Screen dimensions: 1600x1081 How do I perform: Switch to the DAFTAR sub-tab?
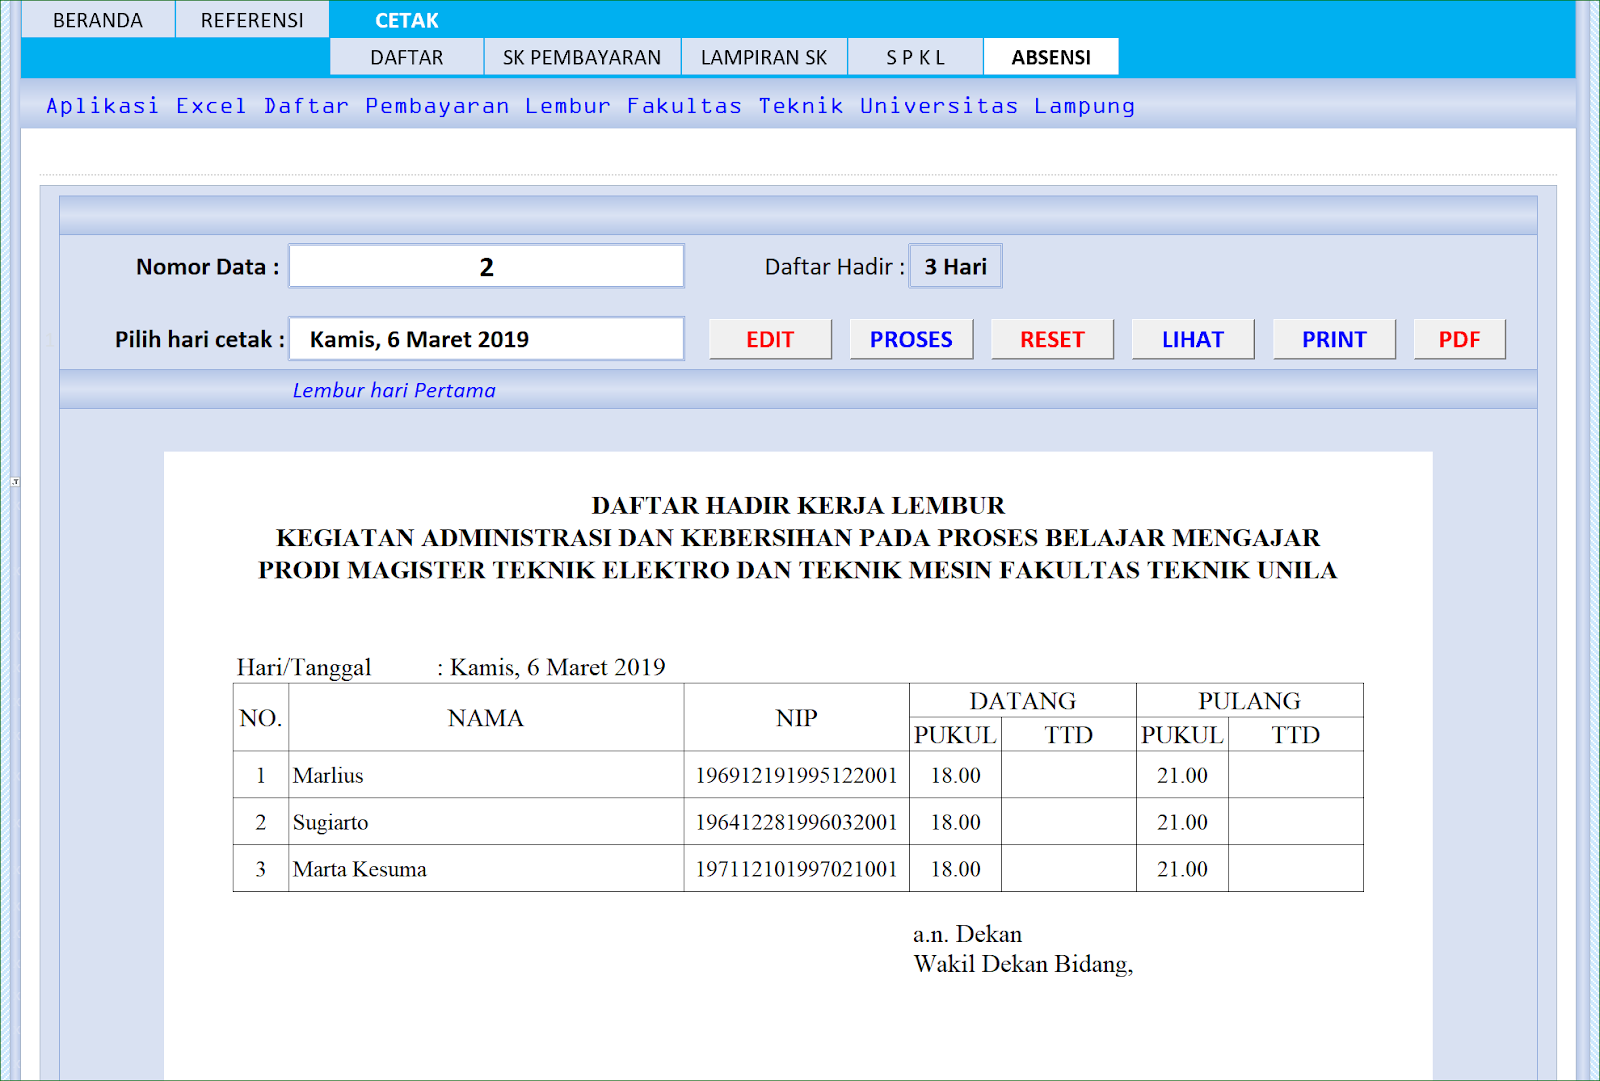pos(406,57)
